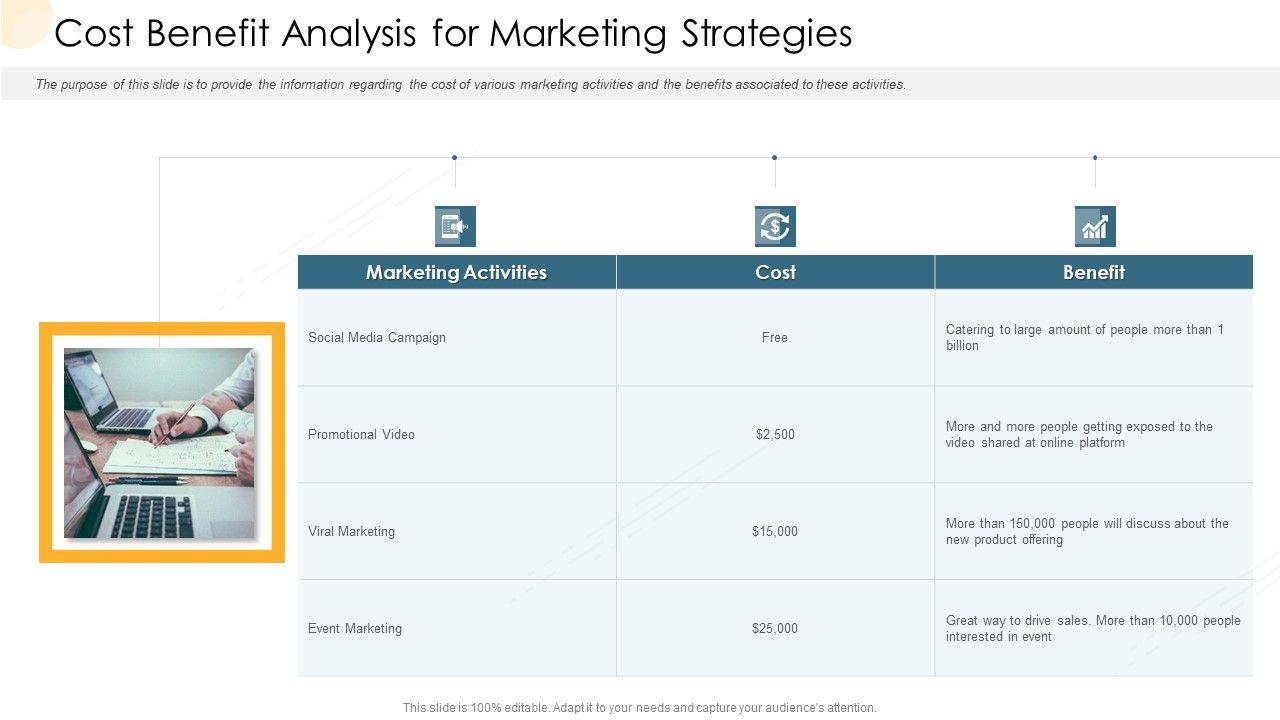Click the slide purpose description text

pyautogui.click(x=471, y=85)
